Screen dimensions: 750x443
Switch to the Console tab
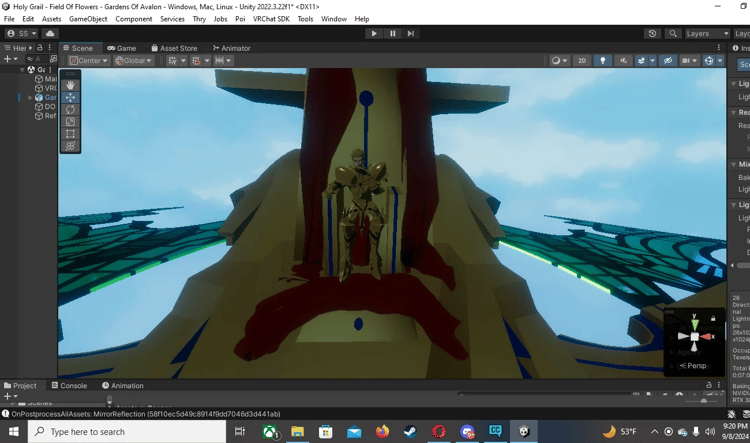pos(68,386)
